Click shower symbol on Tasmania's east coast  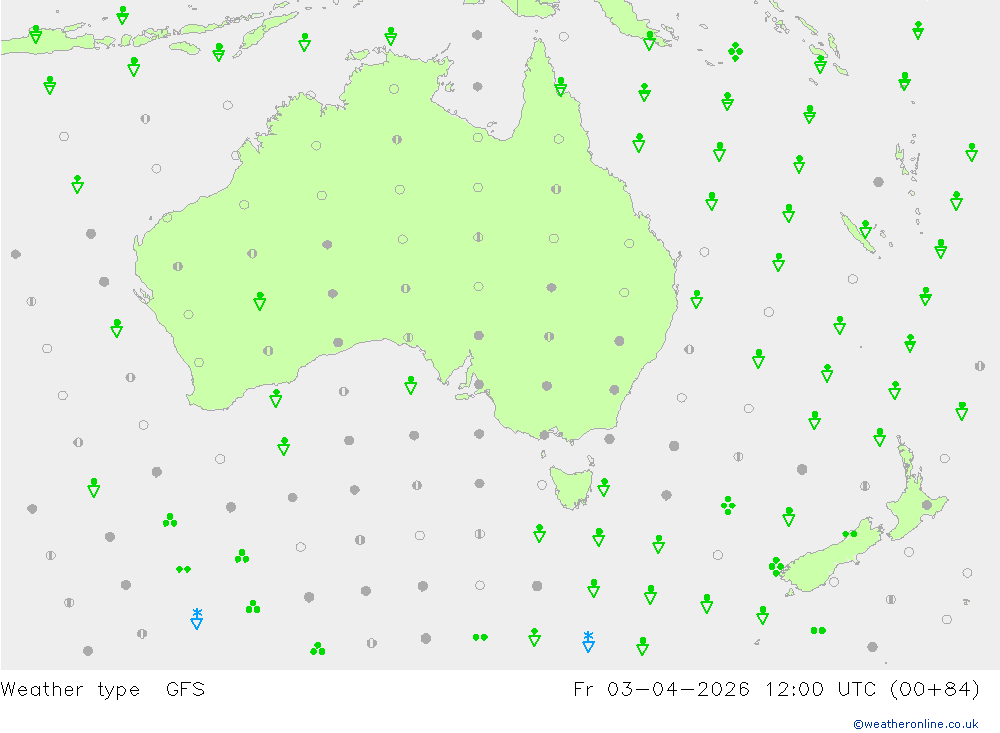(x=603, y=487)
